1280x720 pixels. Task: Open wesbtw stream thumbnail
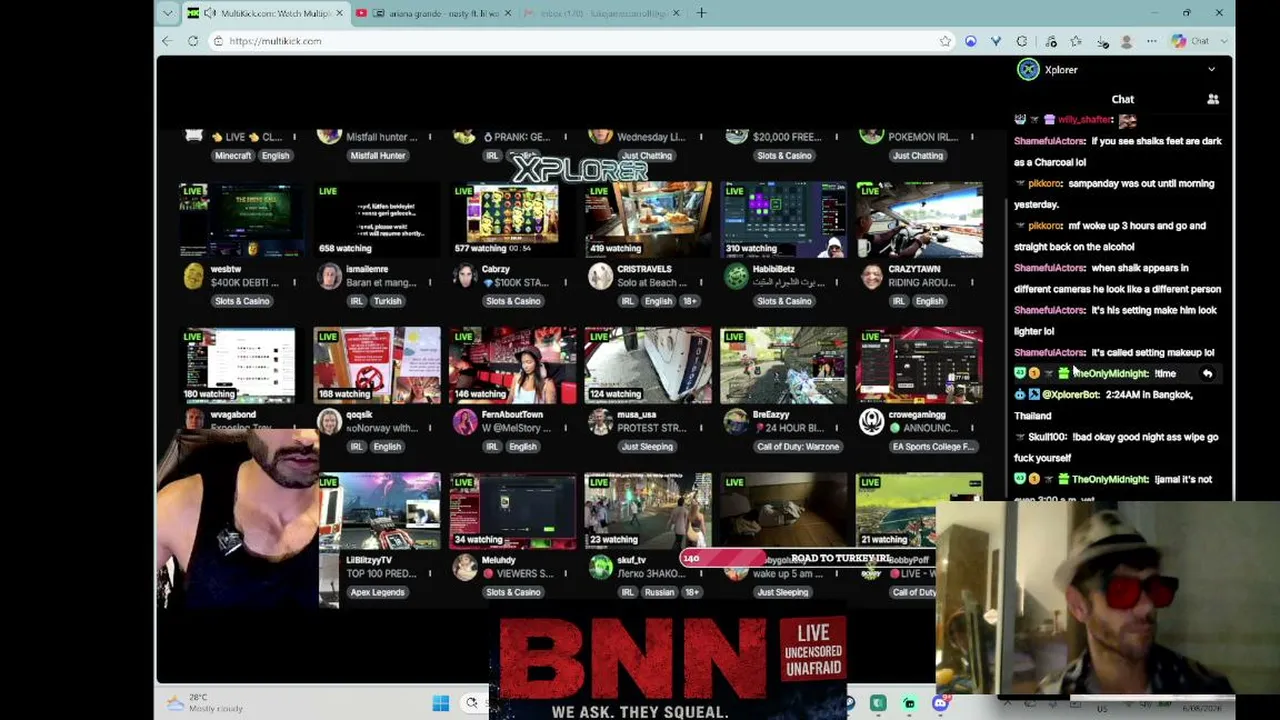pyautogui.click(x=239, y=219)
